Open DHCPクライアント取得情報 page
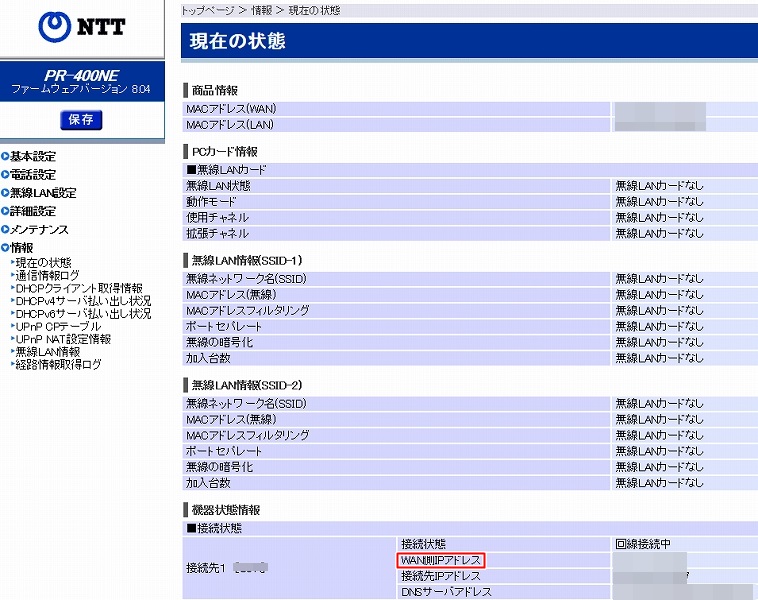 point(79,288)
